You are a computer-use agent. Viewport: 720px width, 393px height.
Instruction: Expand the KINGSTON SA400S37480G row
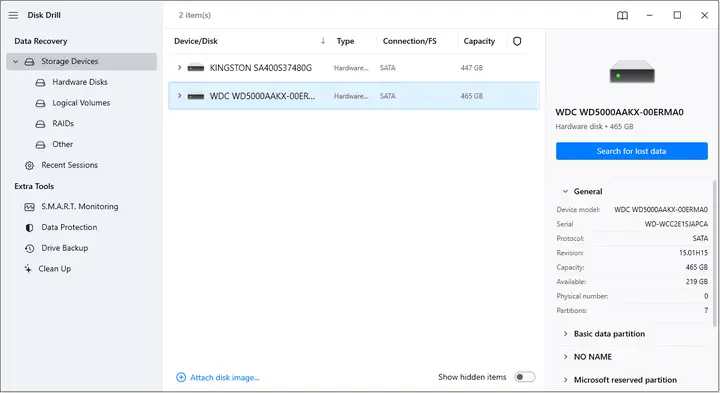click(x=180, y=67)
